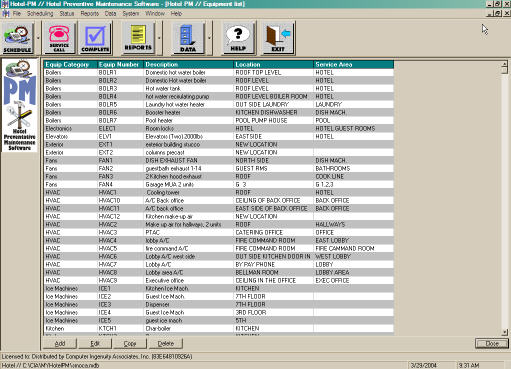Screen dimensions: 511x369
Task: Click the Location column header
Action: click(274, 64)
